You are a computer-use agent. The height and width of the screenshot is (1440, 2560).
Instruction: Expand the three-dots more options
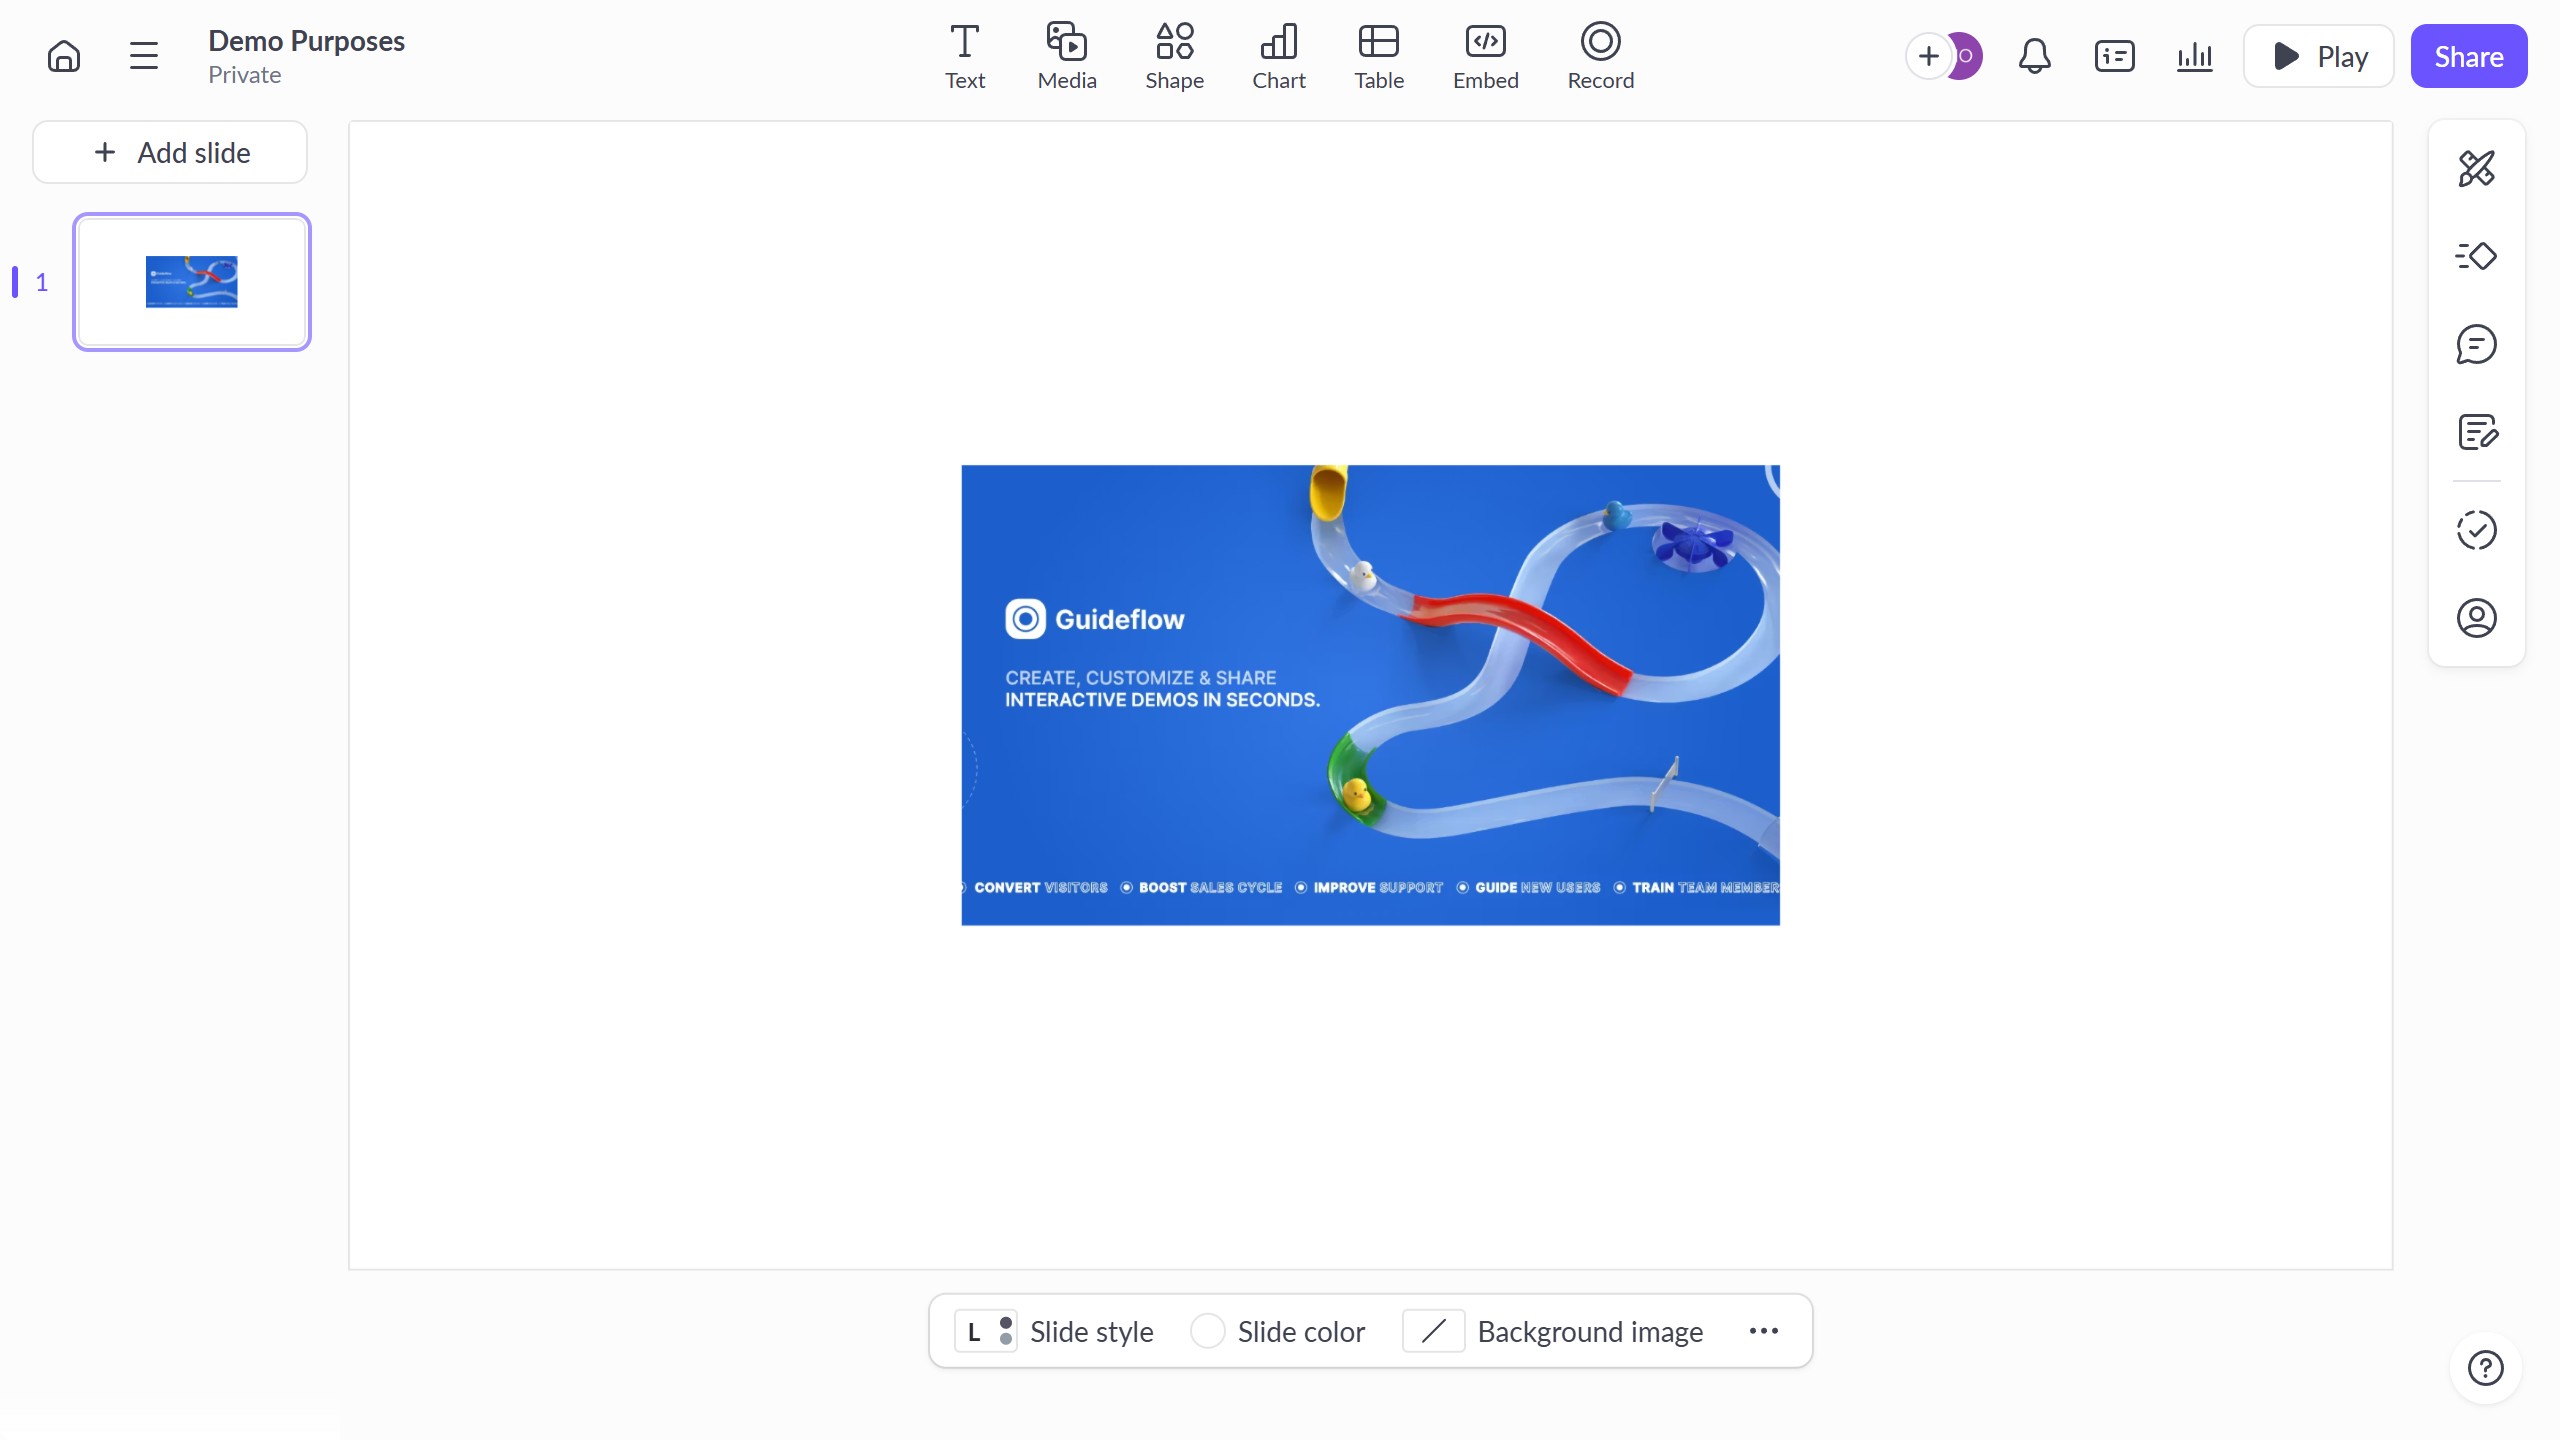click(1763, 1331)
